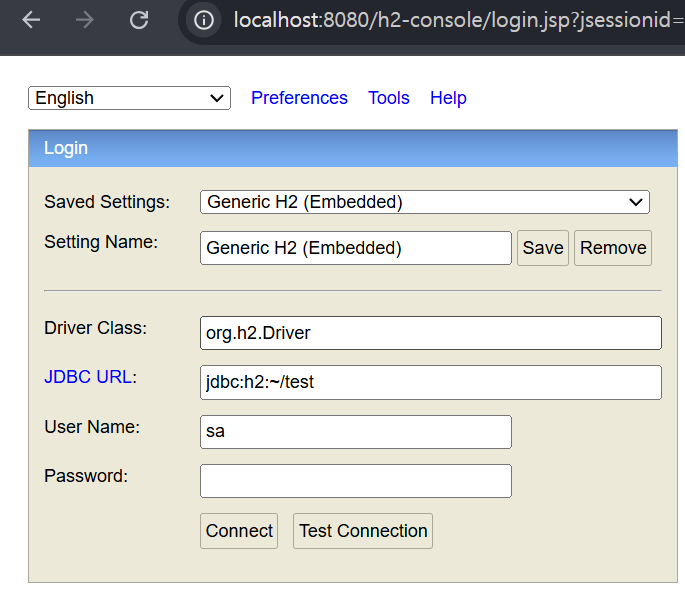Expand the Saved Settings dropdown
685x600 pixels.
(425, 202)
